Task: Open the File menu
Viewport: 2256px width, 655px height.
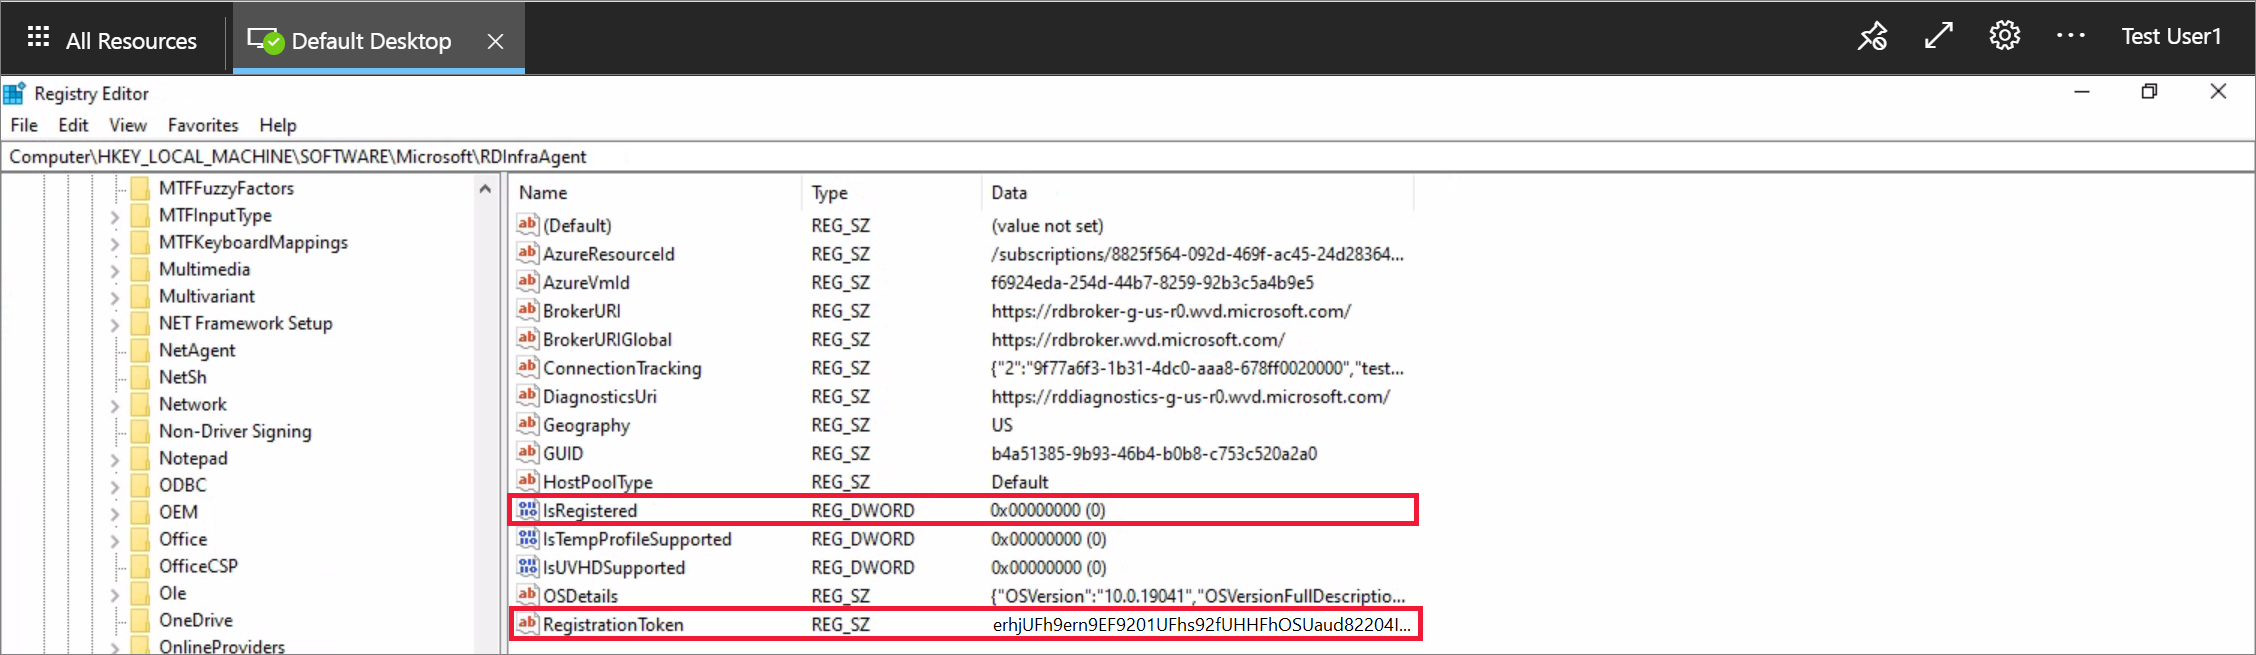Action: [x=24, y=125]
